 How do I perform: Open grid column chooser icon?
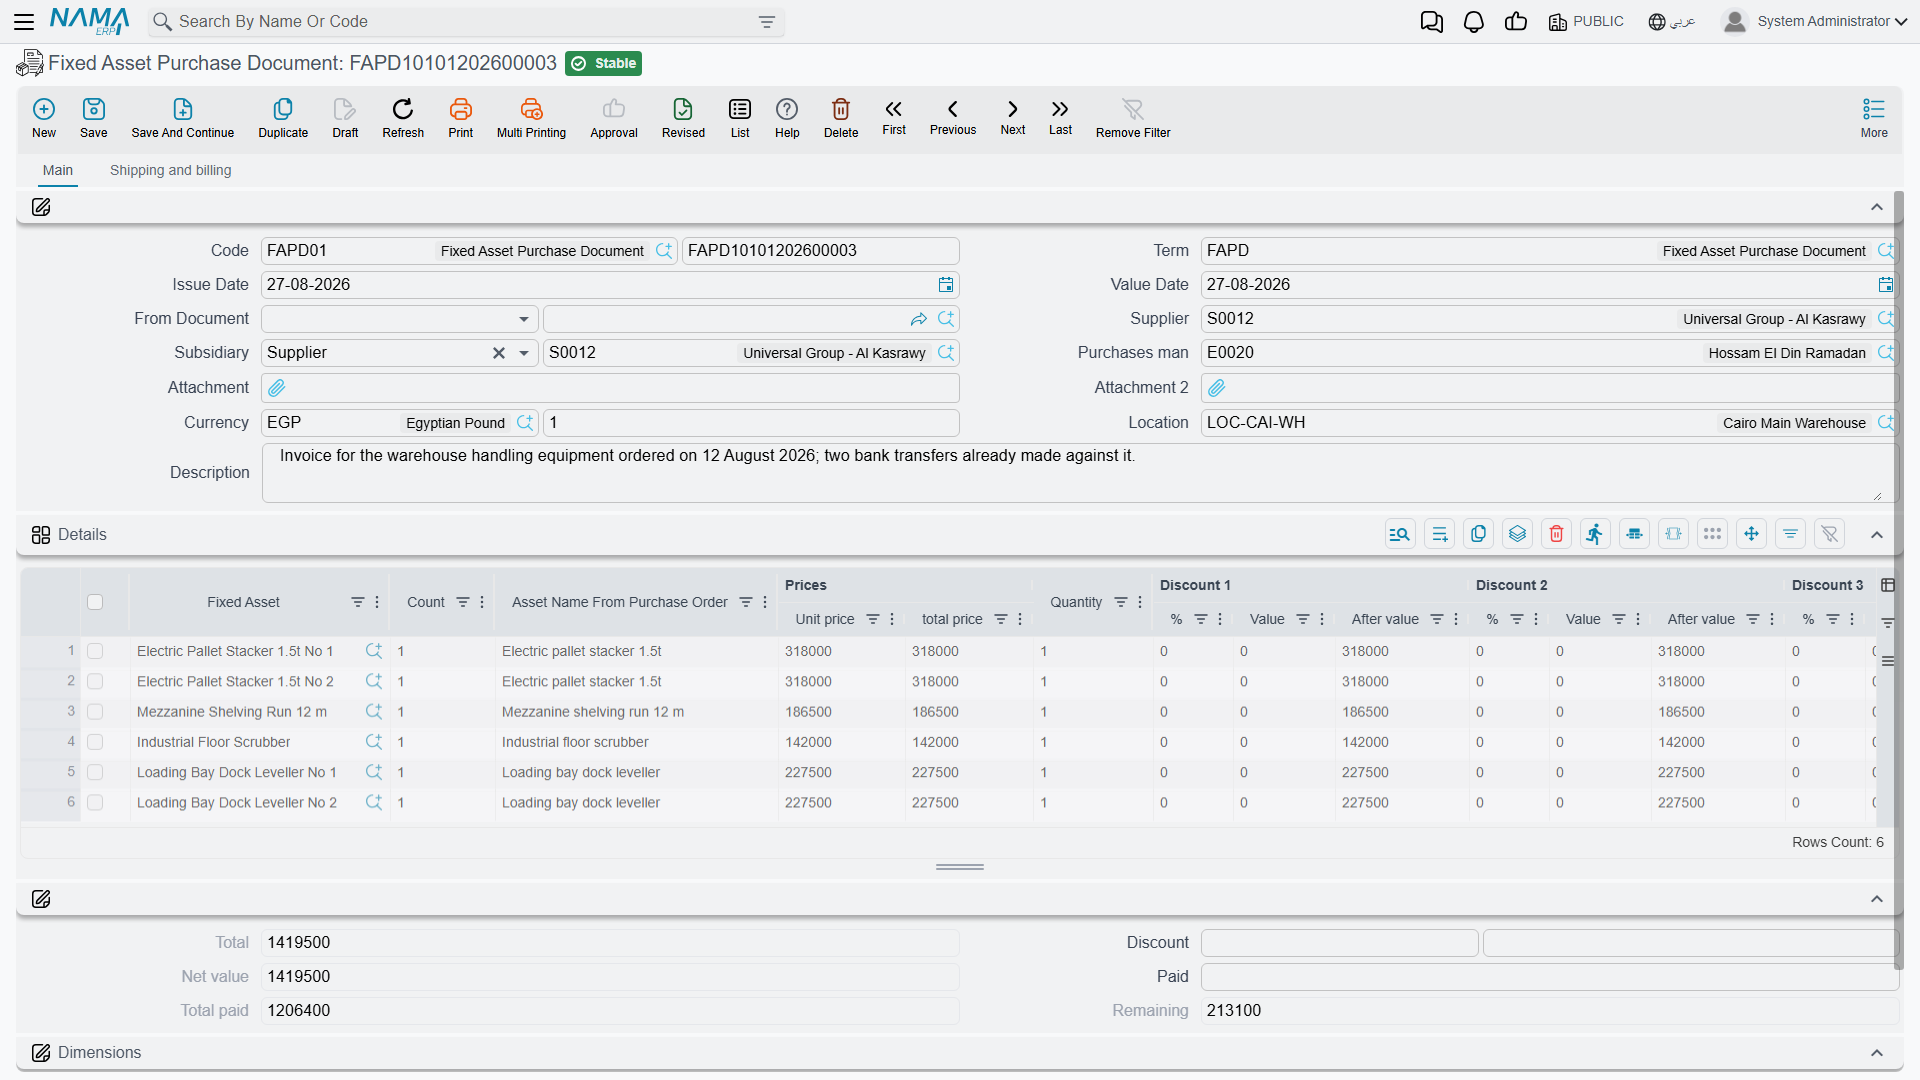[x=1887, y=585]
